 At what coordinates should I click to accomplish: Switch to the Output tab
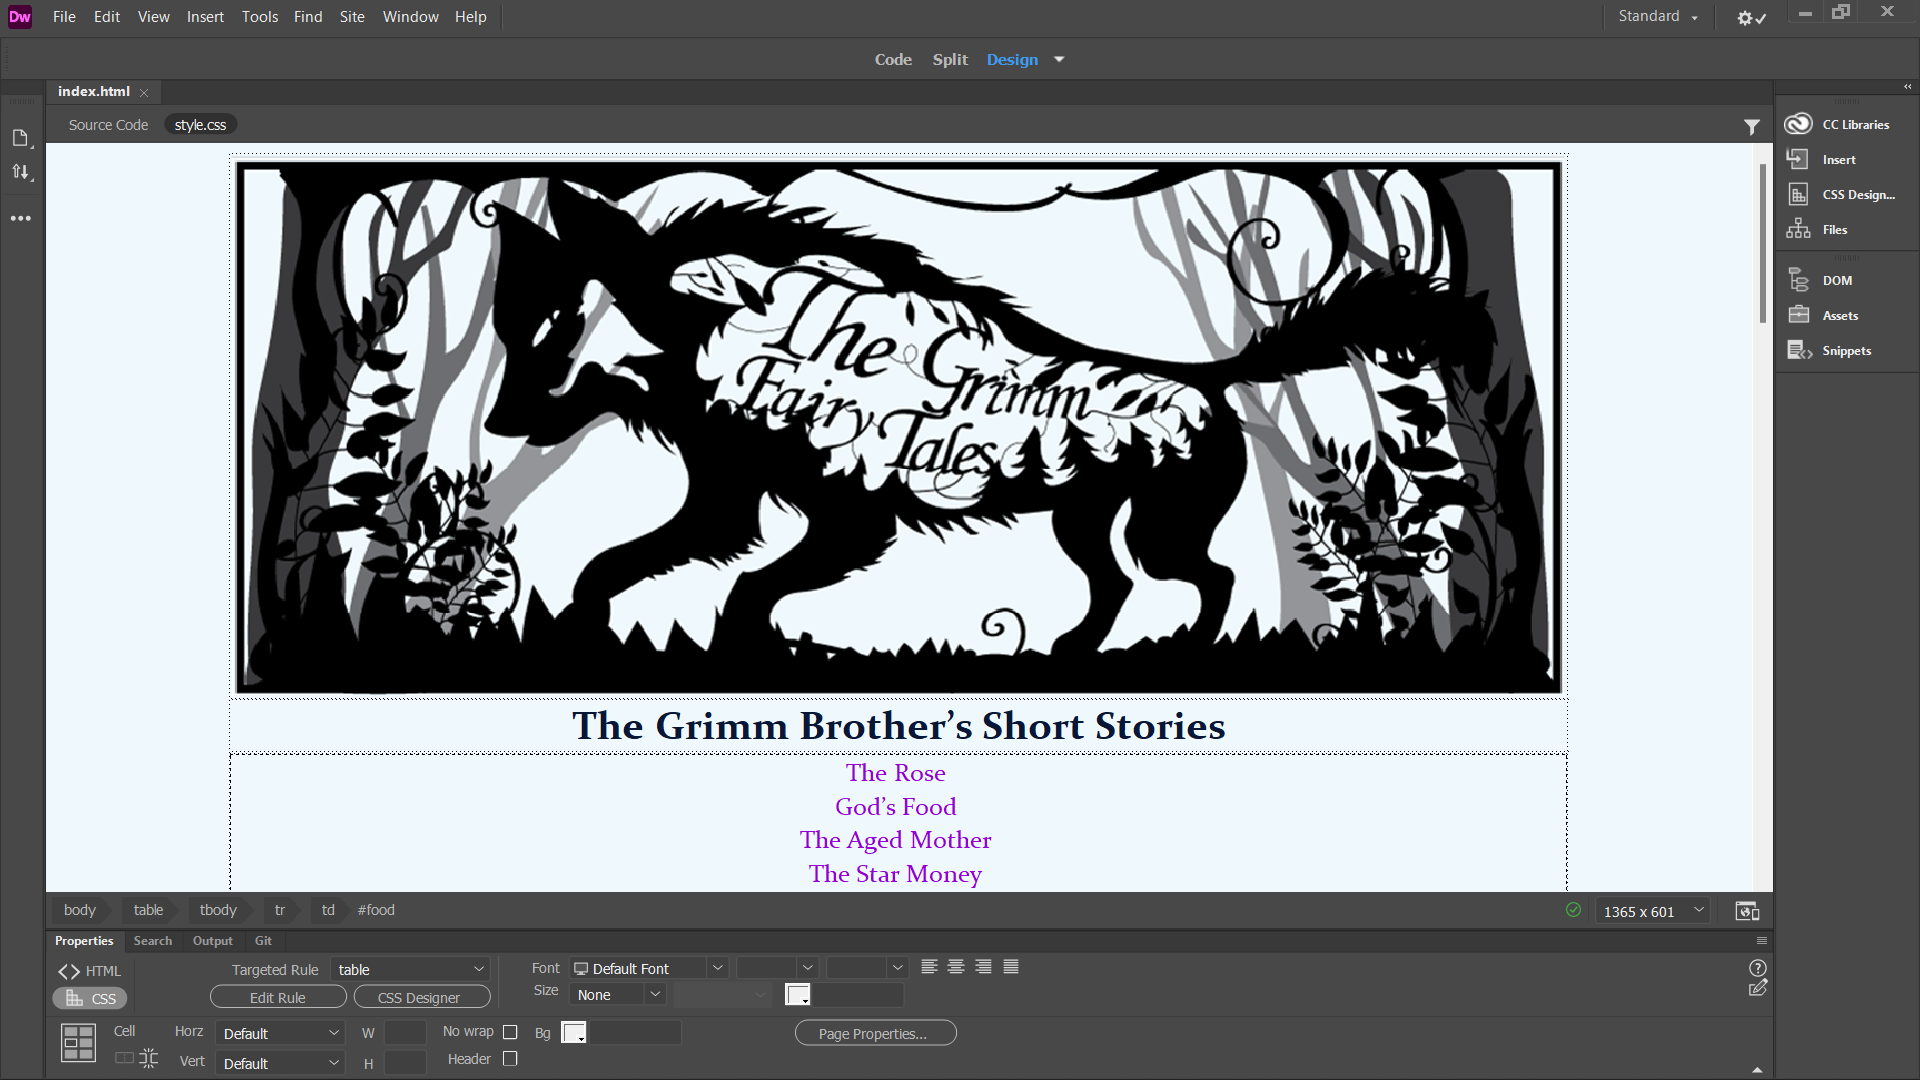(213, 941)
